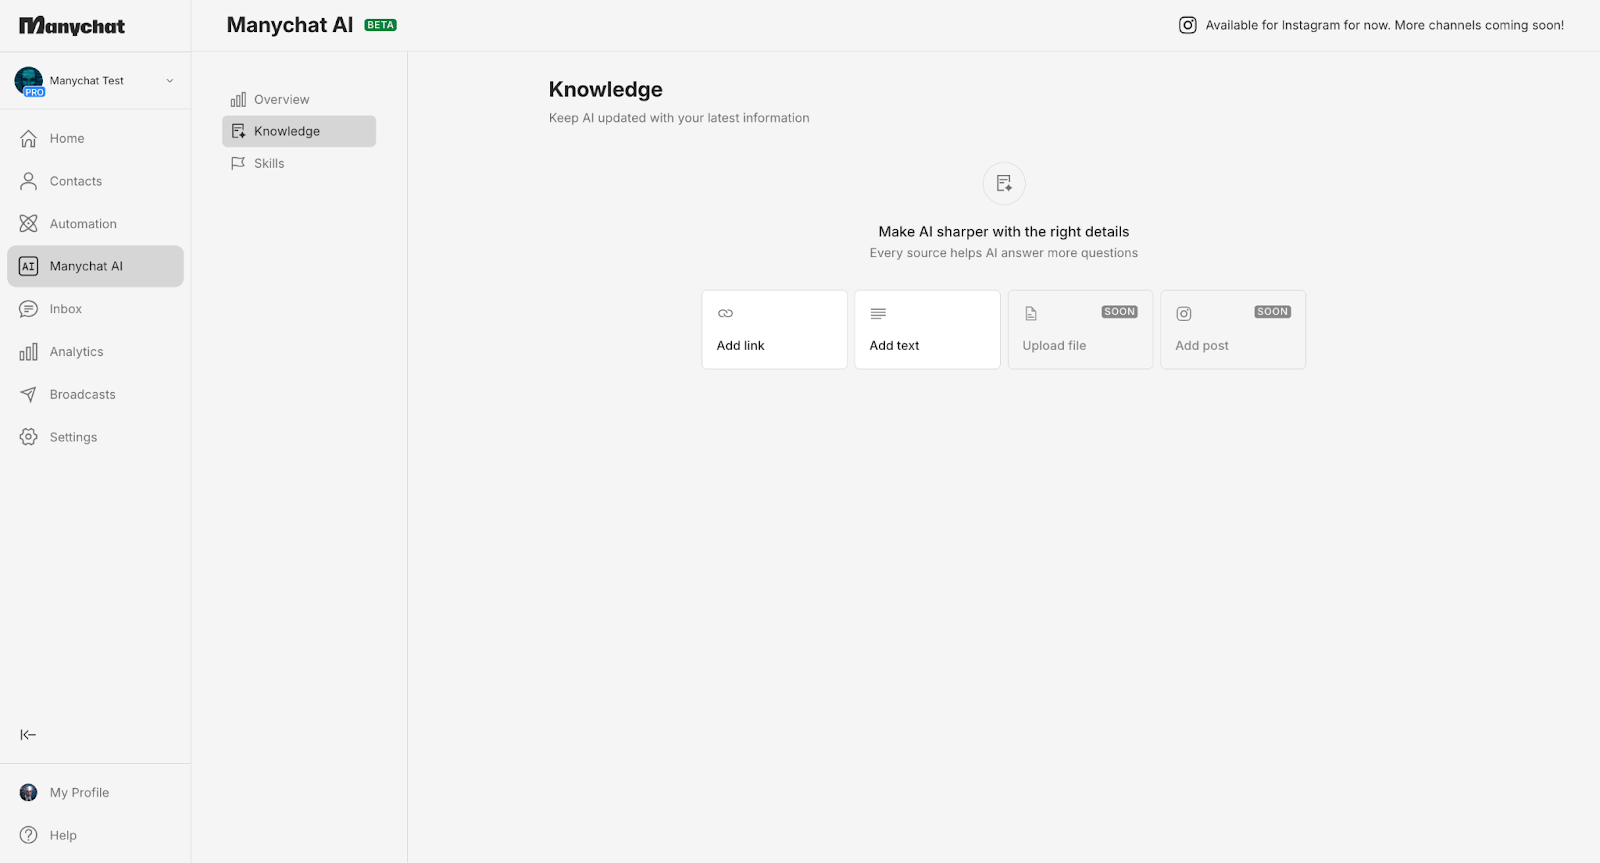Click the Add link card
Image resolution: width=1600 pixels, height=863 pixels.
(x=774, y=330)
